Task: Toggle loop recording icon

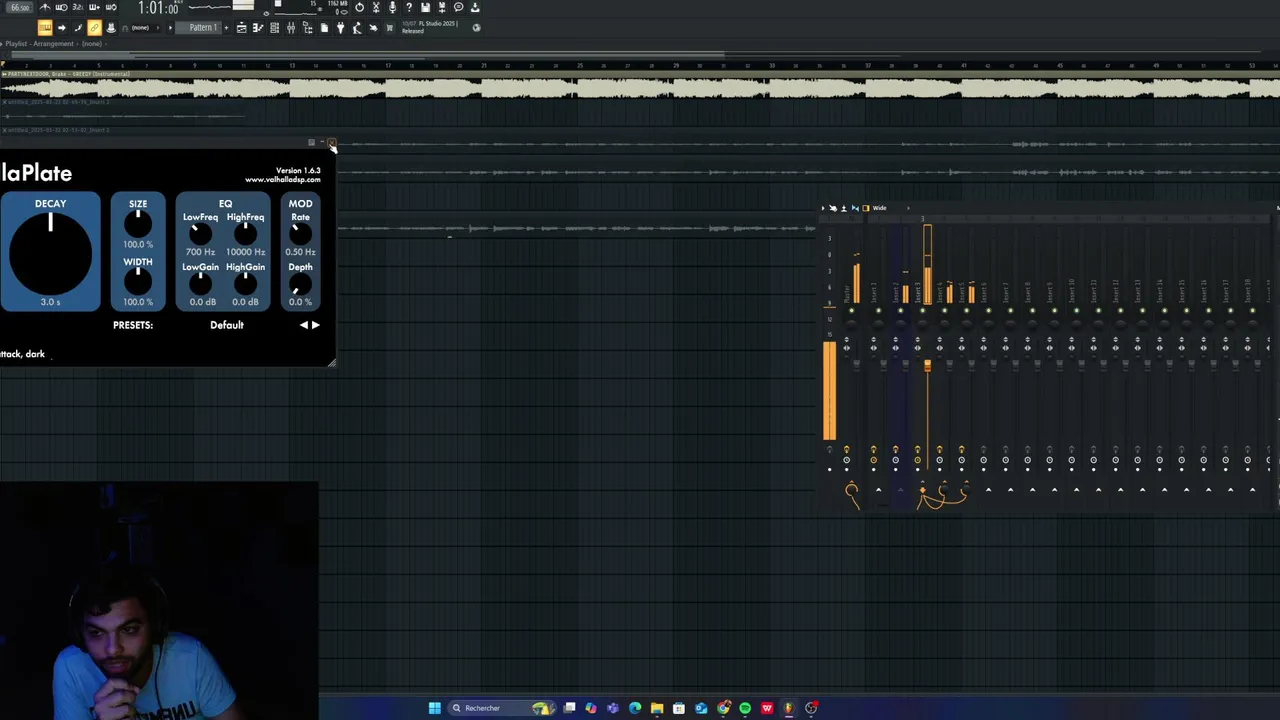Action: coord(111,7)
